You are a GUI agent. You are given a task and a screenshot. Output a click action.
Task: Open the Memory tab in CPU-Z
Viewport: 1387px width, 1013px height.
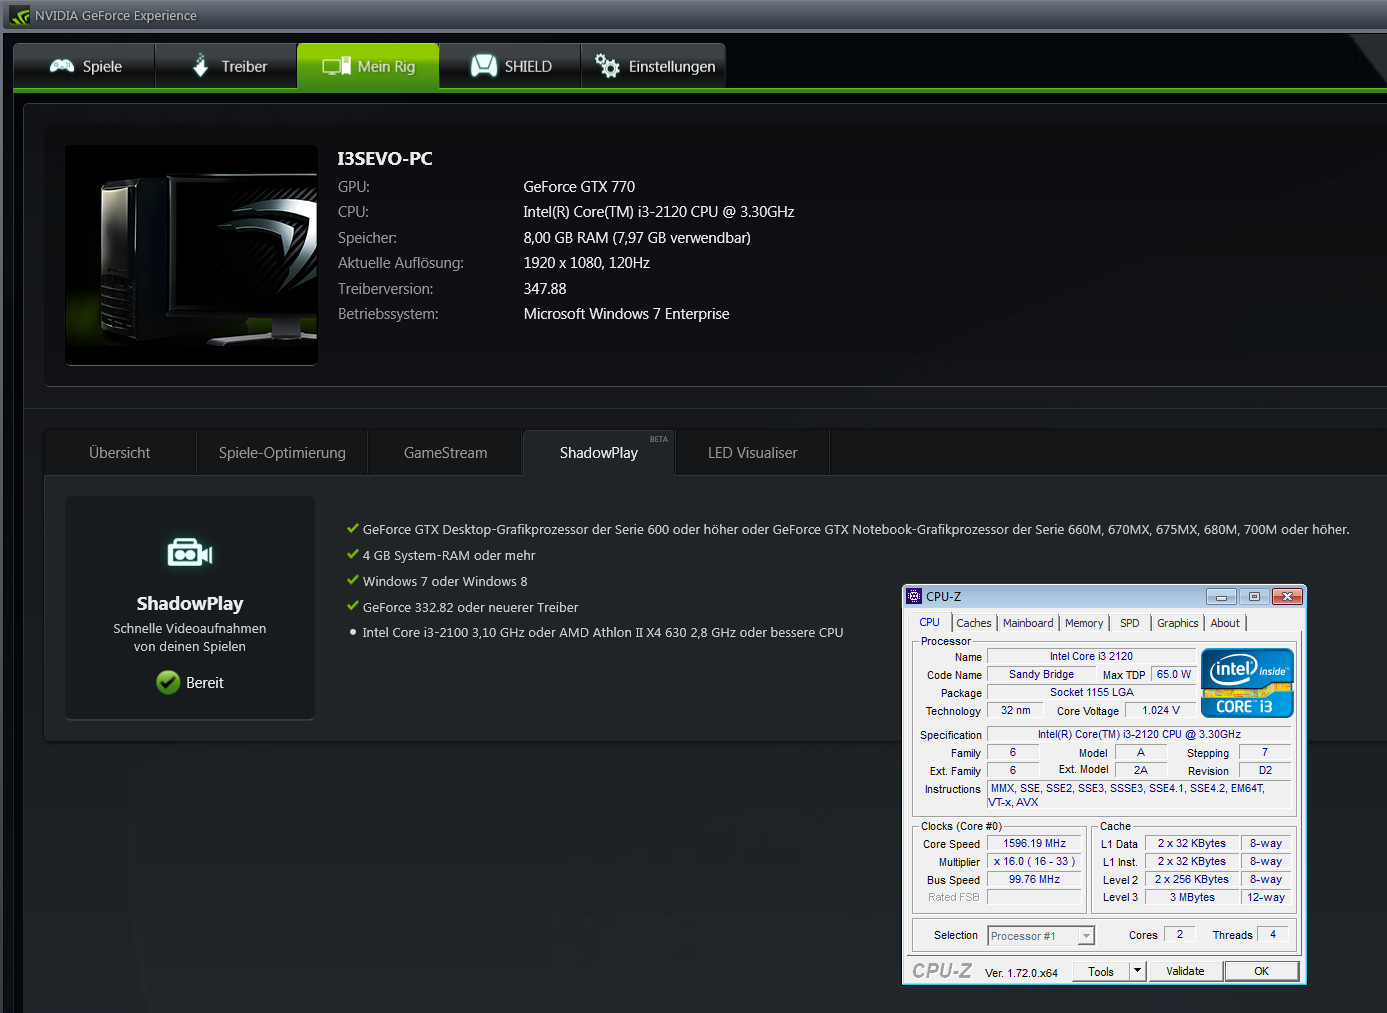pos(1084,623)
